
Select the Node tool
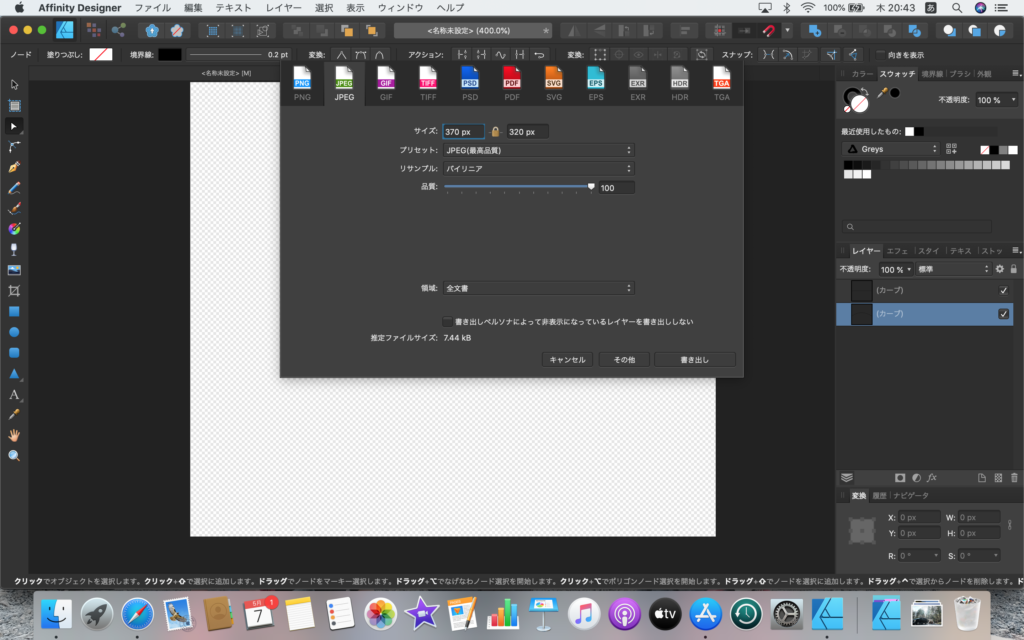14,126
